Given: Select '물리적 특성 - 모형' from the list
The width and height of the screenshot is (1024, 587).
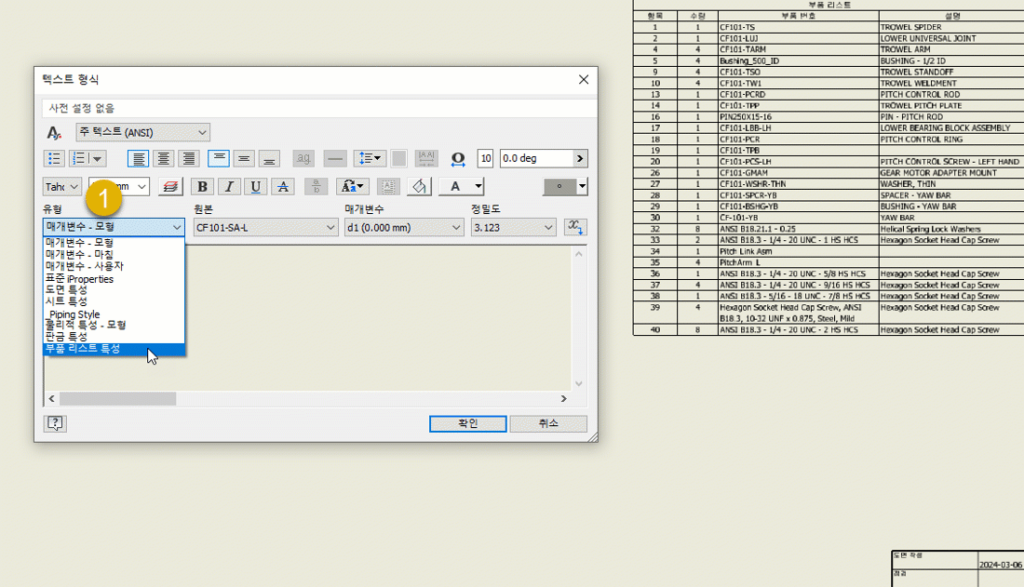Looking at the screenshot, I should coord(114,325).
